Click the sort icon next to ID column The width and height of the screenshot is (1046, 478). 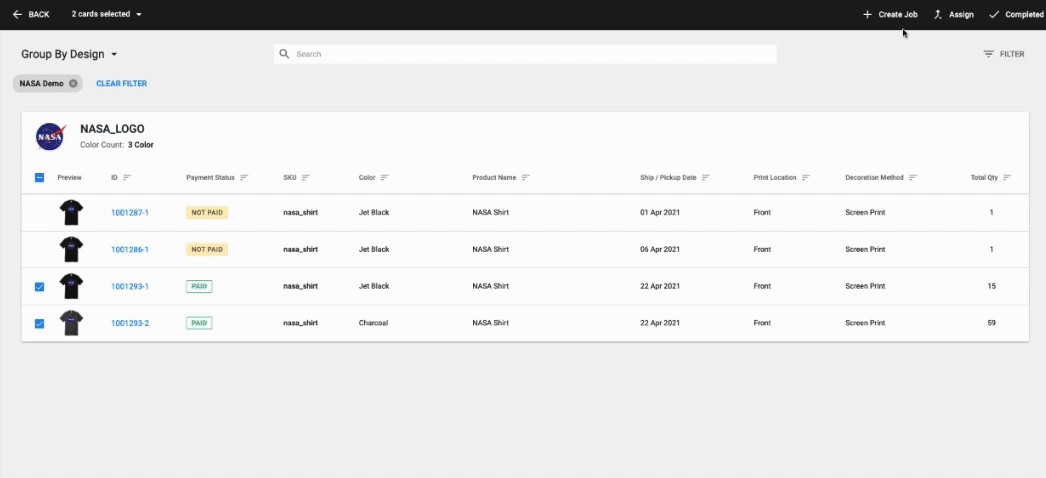pos(127,178)
